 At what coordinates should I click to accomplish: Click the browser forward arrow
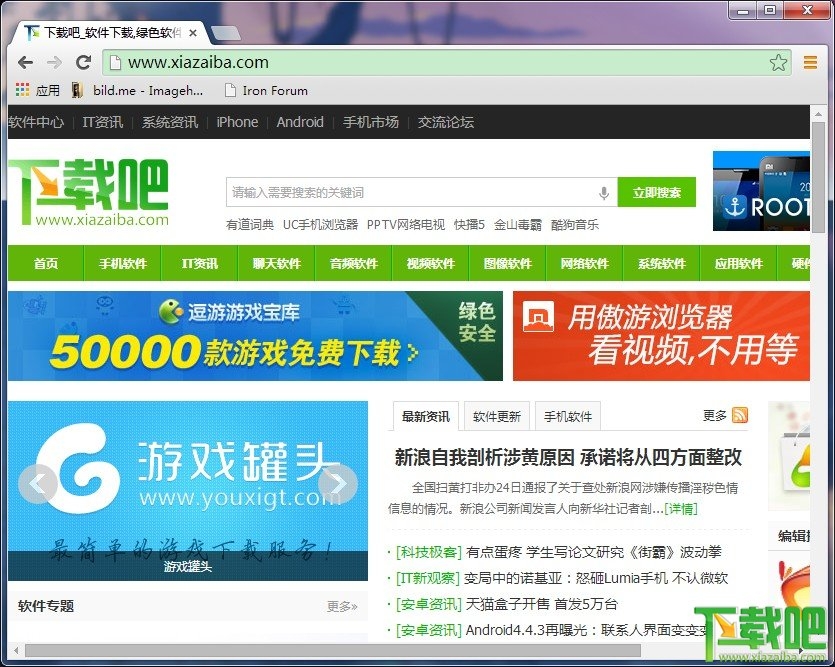(54, 63)
